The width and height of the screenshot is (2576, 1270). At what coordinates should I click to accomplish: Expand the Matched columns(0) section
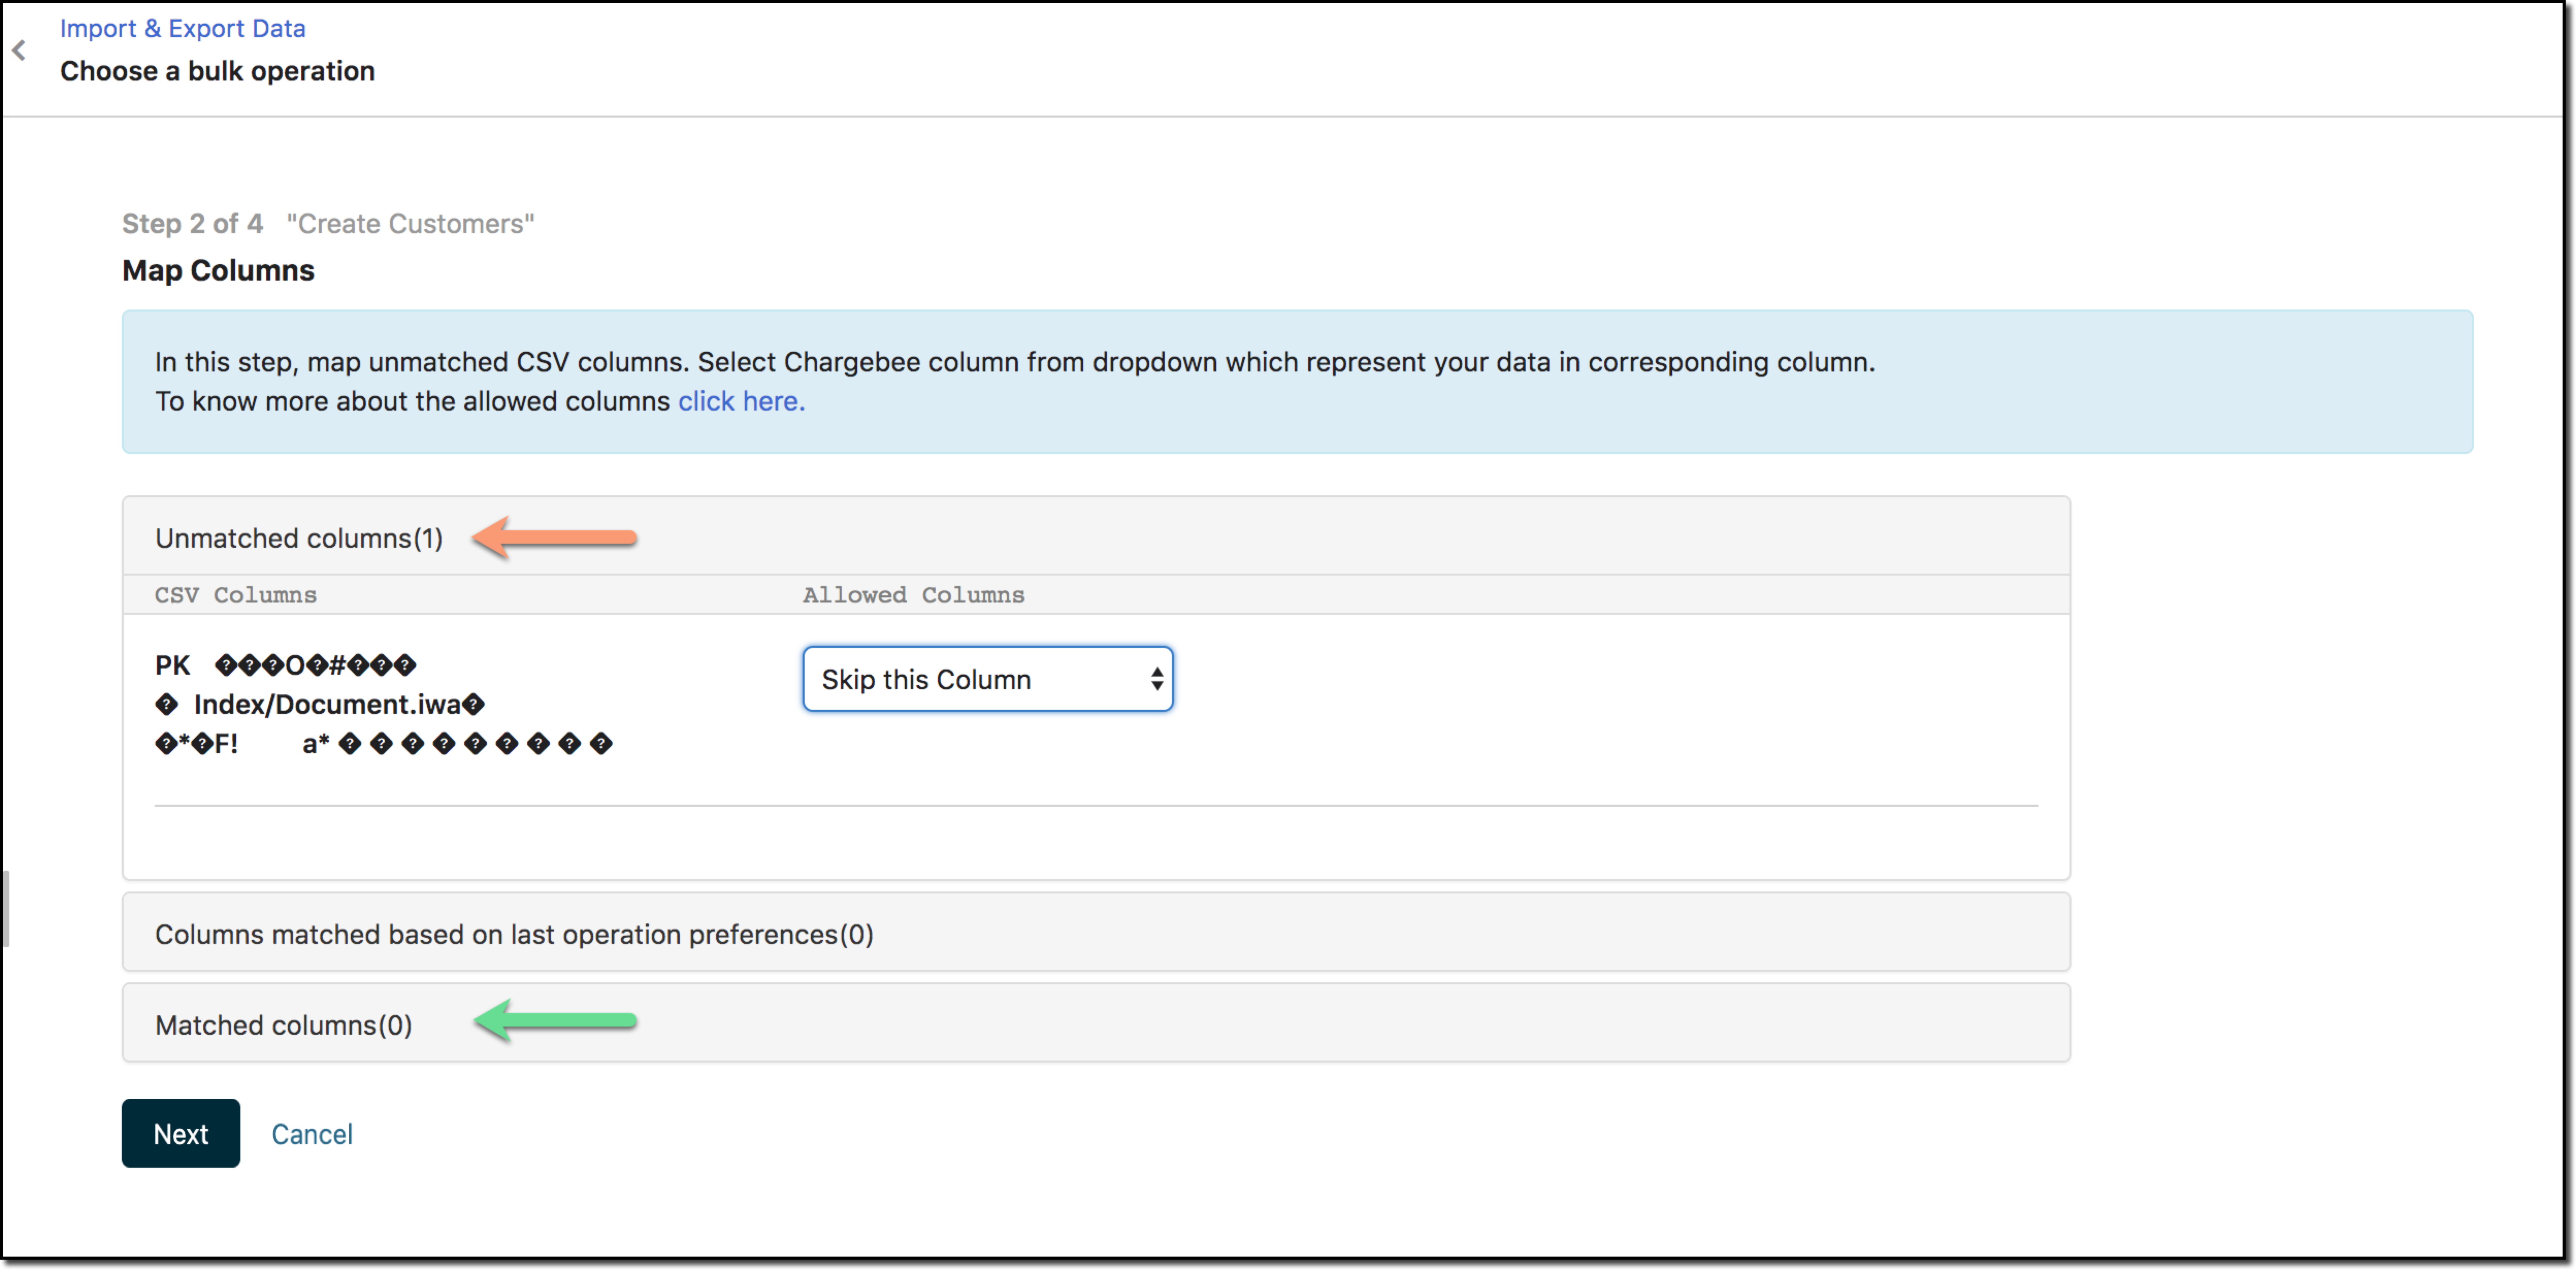click(283, 1025)
